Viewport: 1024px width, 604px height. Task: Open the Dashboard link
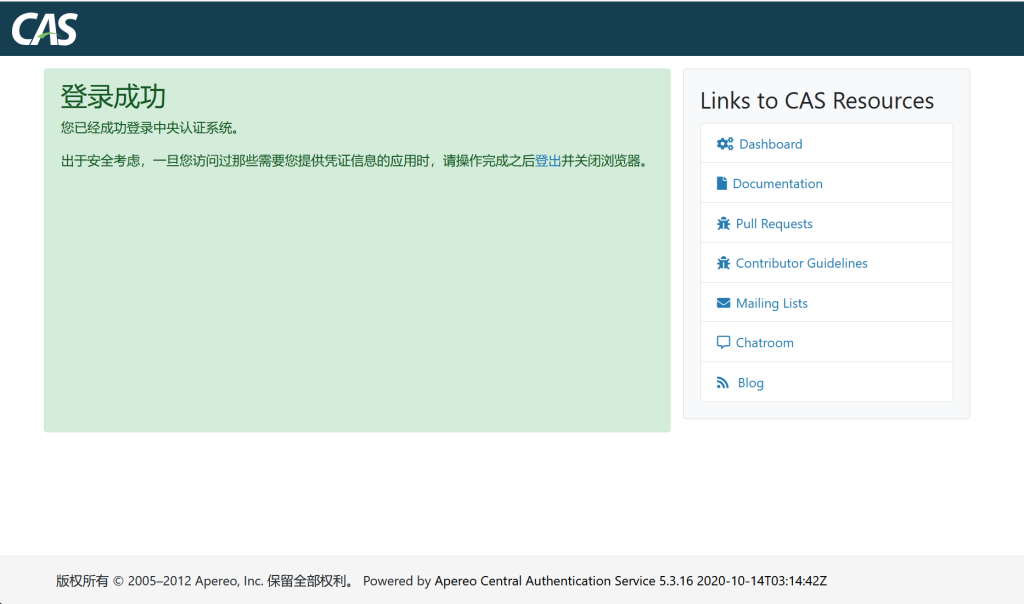point(770,144)
